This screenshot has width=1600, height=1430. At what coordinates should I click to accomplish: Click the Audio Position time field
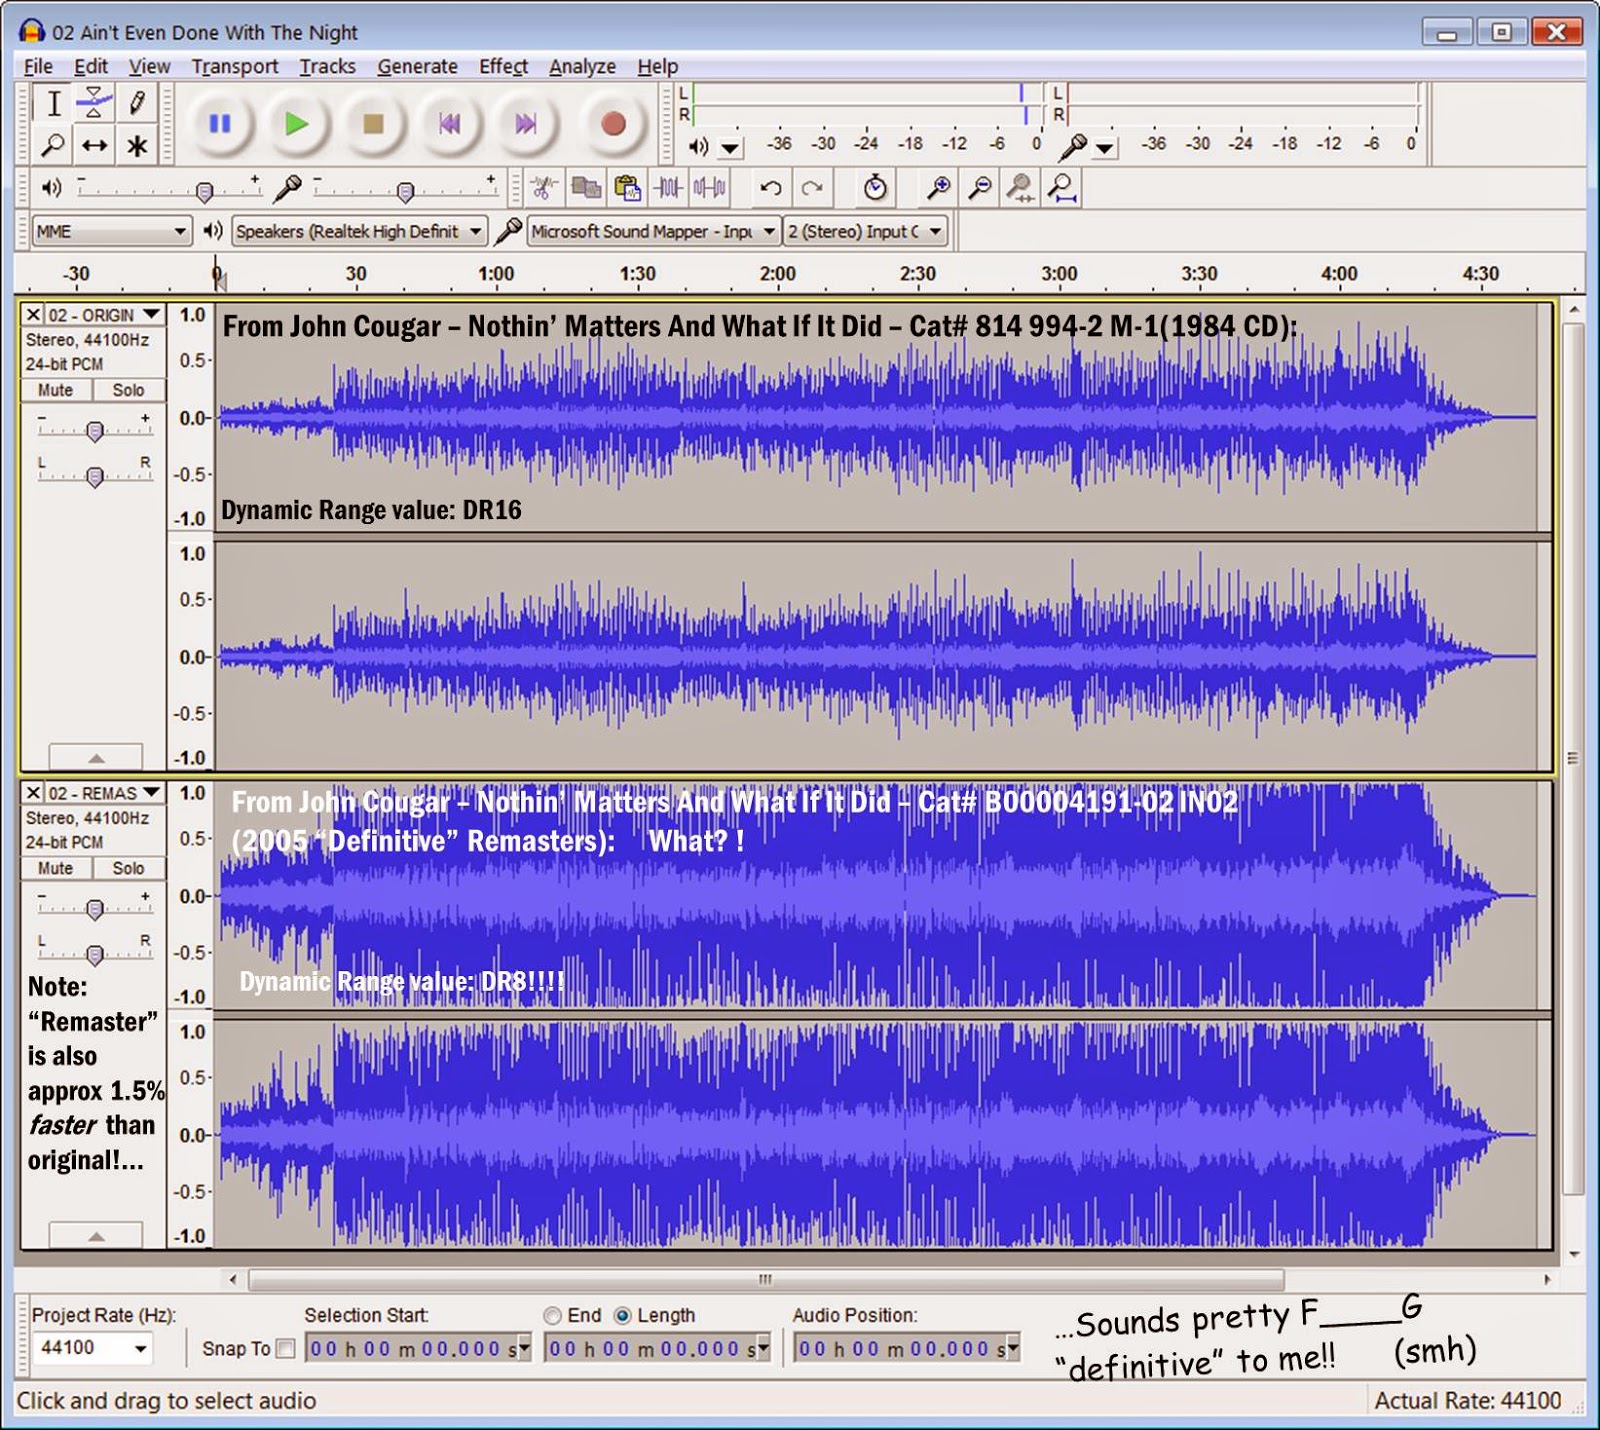point(907,1348)
